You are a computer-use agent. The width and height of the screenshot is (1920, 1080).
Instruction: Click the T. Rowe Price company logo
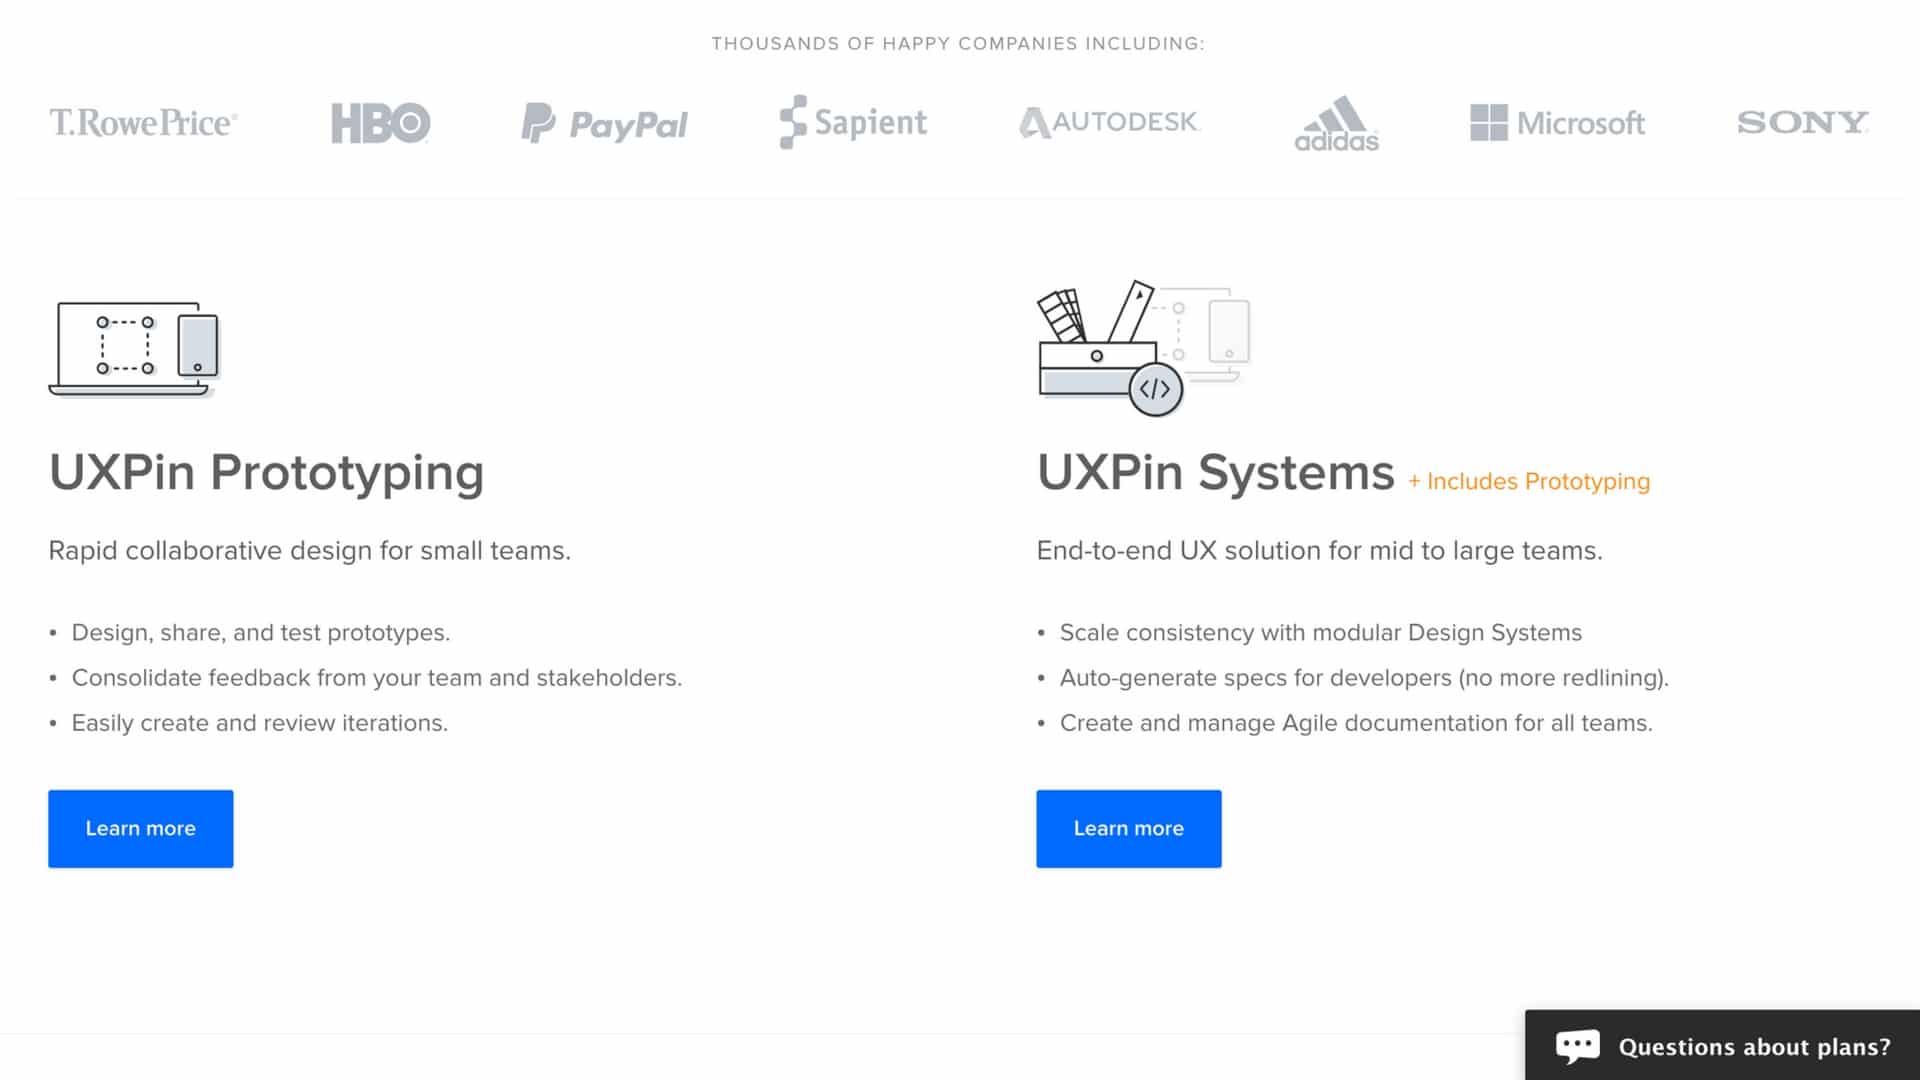[x=142, y=121]
